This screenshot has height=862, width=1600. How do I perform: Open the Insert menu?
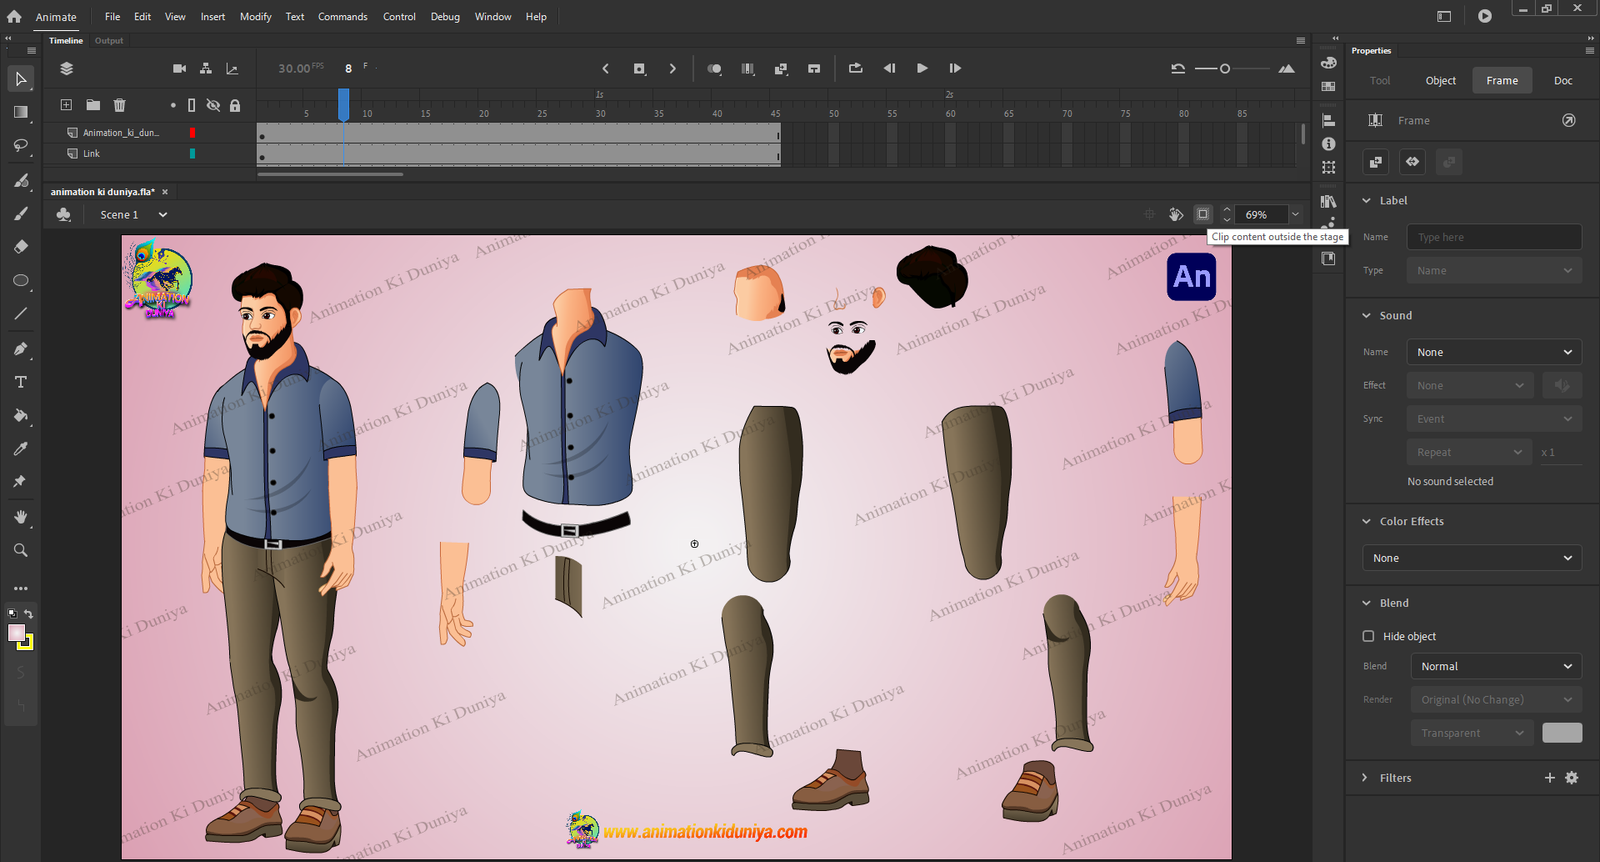point(213,17)
